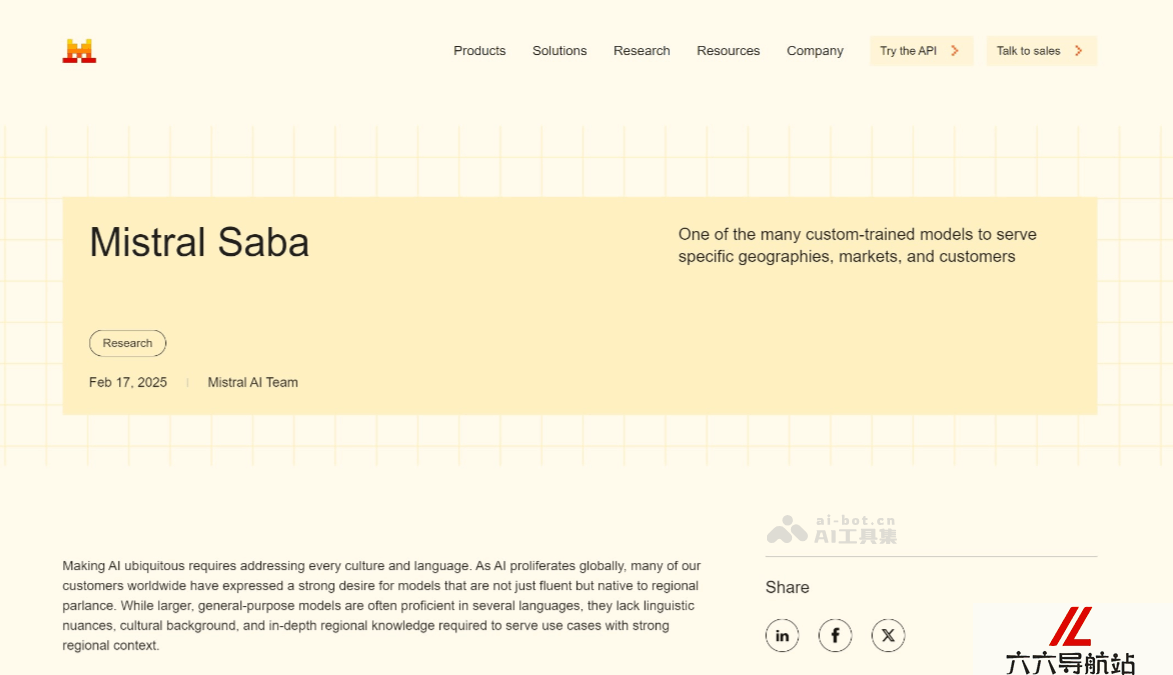Screen dimensions: 1173x675
Task: Click the Talk to sales button
Action: (x=1041, y=51)
